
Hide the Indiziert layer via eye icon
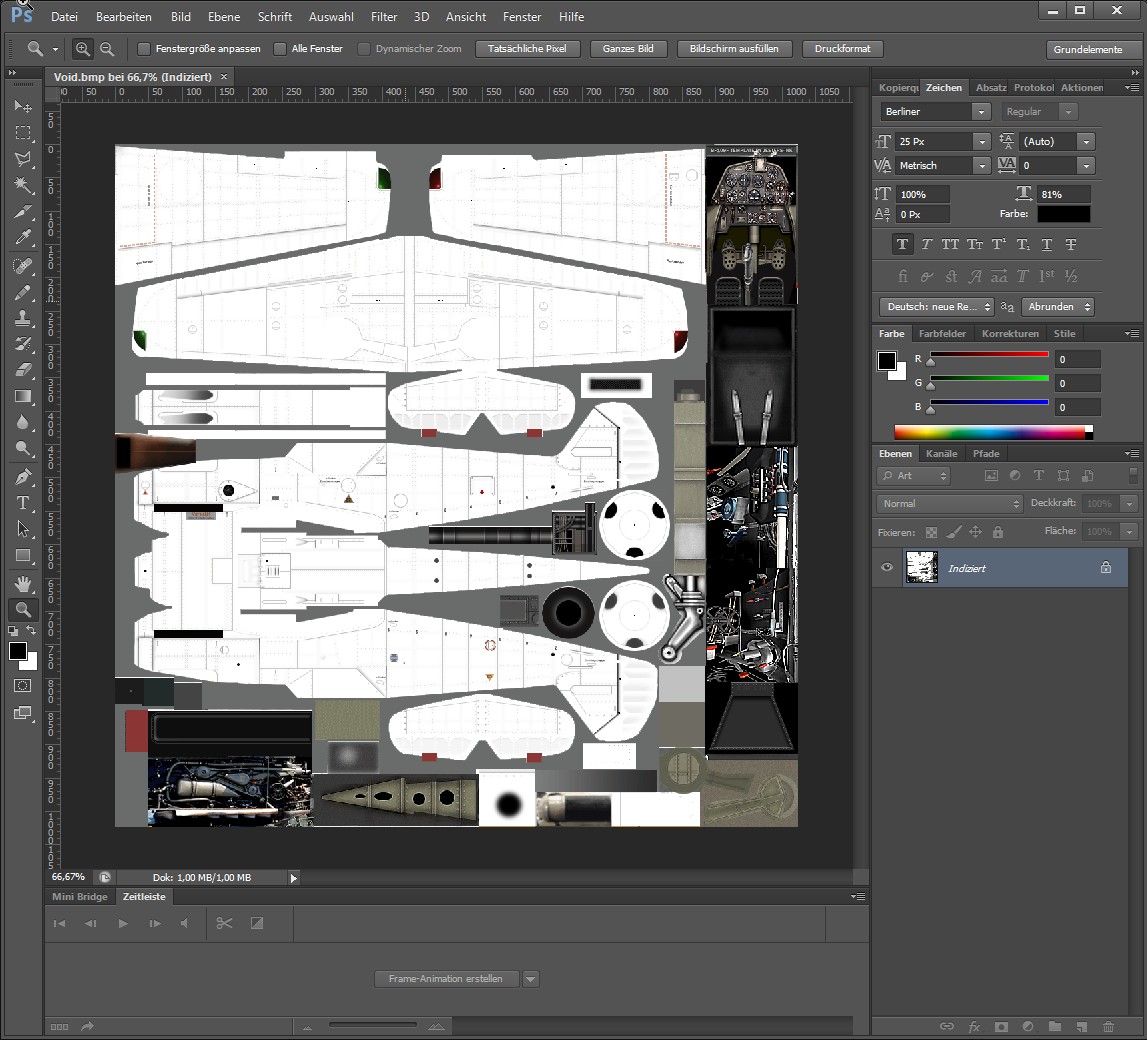886,568
